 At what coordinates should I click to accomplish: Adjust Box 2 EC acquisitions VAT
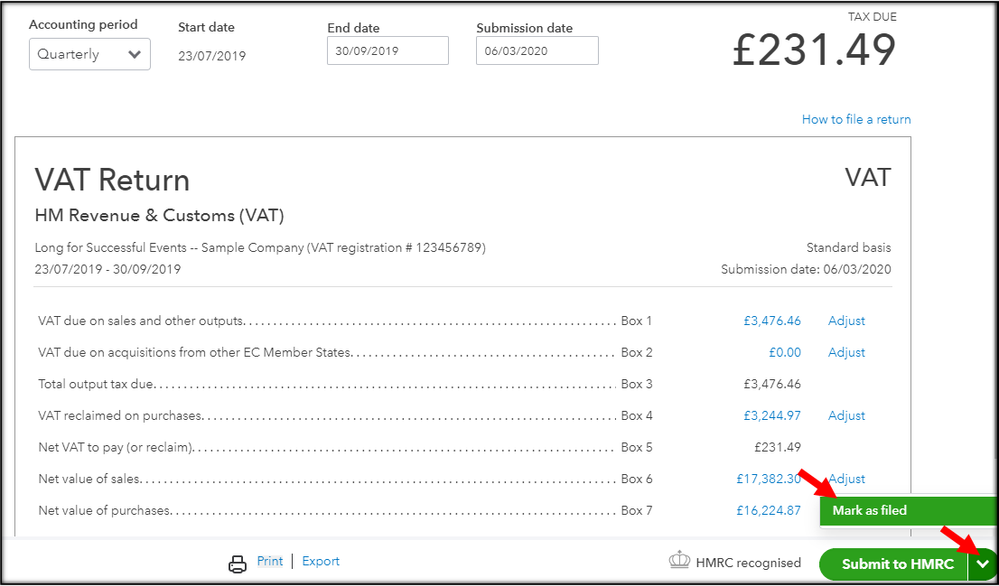point(847,352)
